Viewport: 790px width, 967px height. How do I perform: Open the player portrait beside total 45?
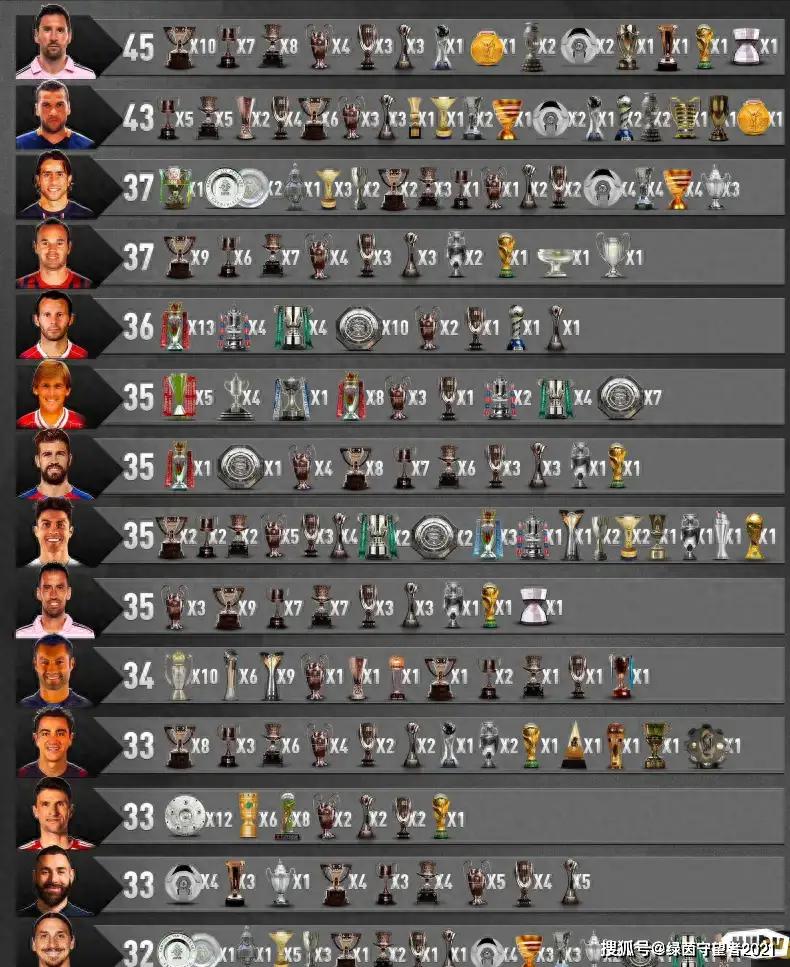55,43
